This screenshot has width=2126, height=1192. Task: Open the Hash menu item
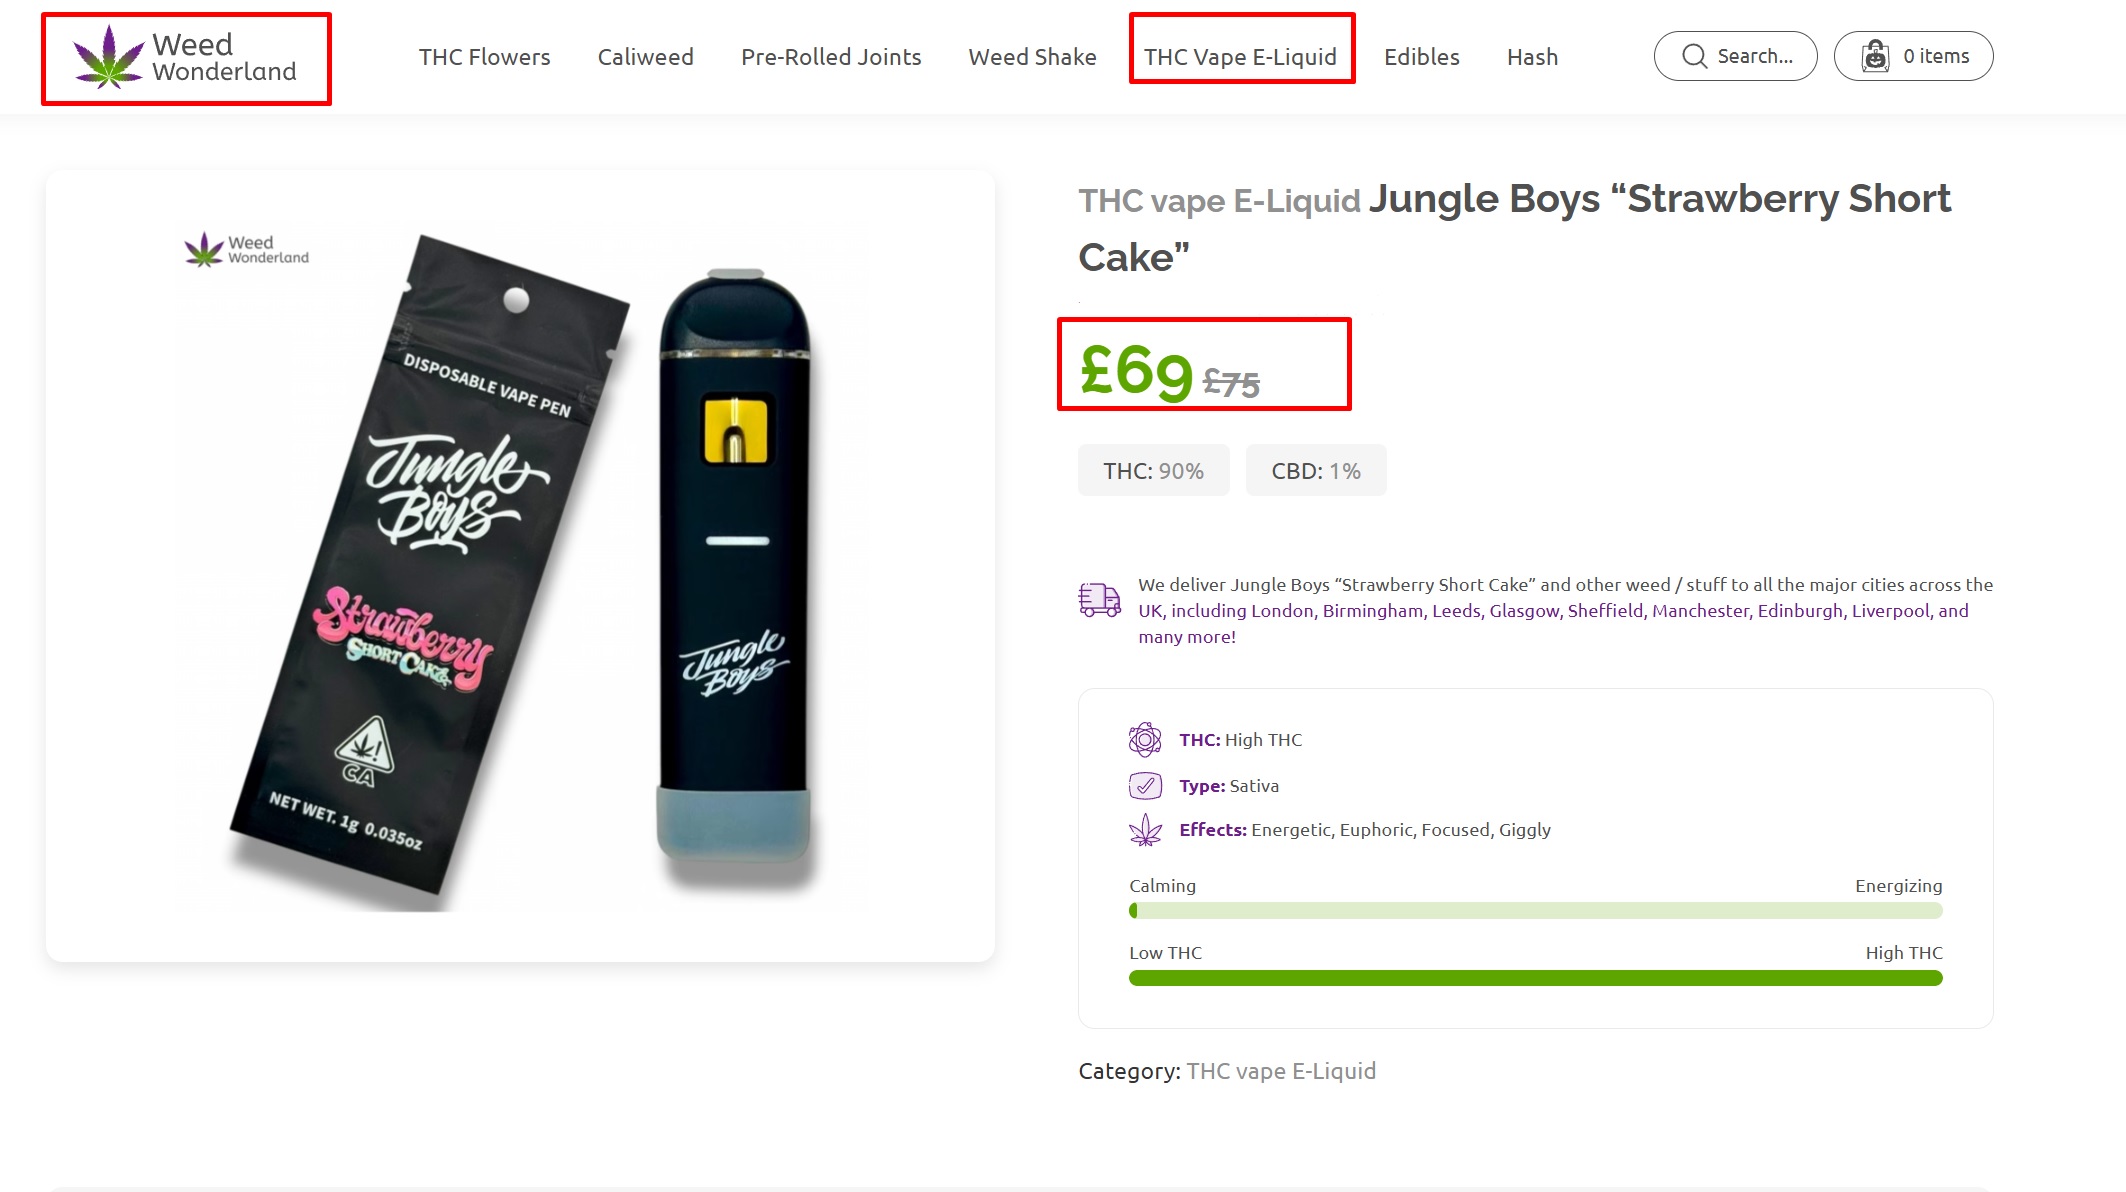[x=1532, y=57]
